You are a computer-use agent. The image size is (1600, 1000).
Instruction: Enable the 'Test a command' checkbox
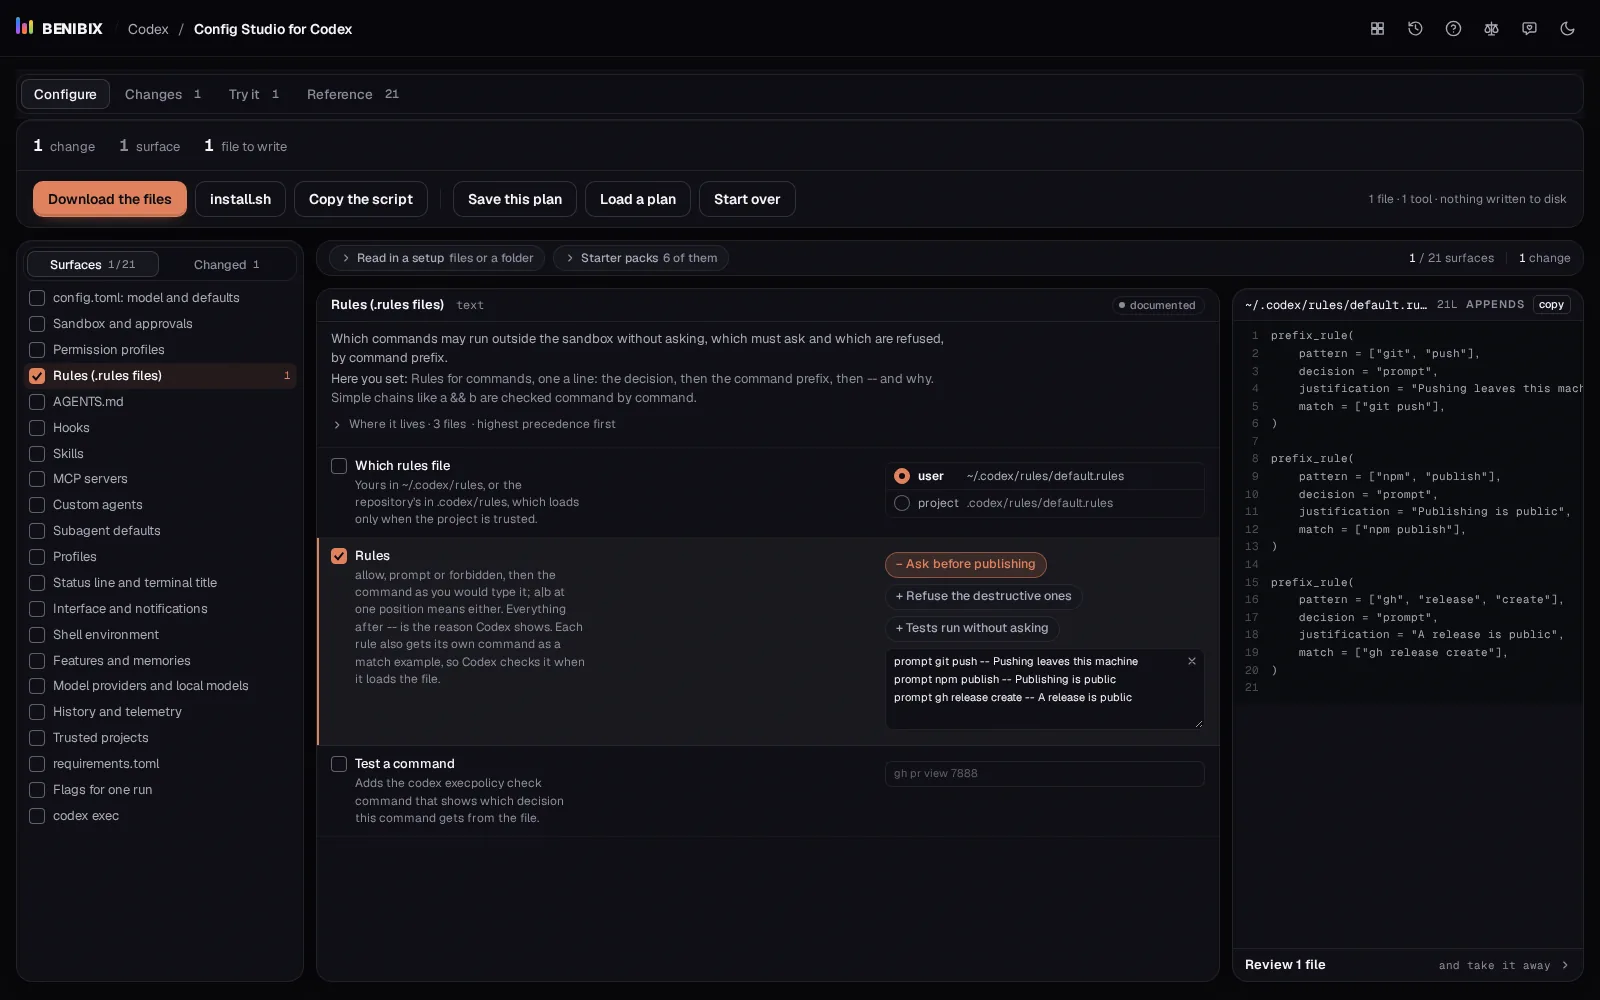click(x=339, y=764)
